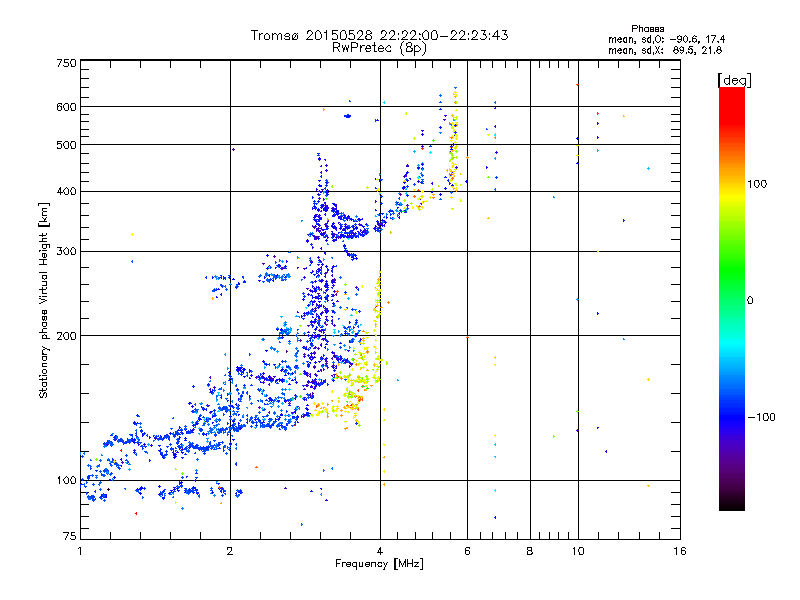Click the y-axis tick label '200'
This screenshot has width=800, height=600.
pyautogui.click(x=66, y=336)
